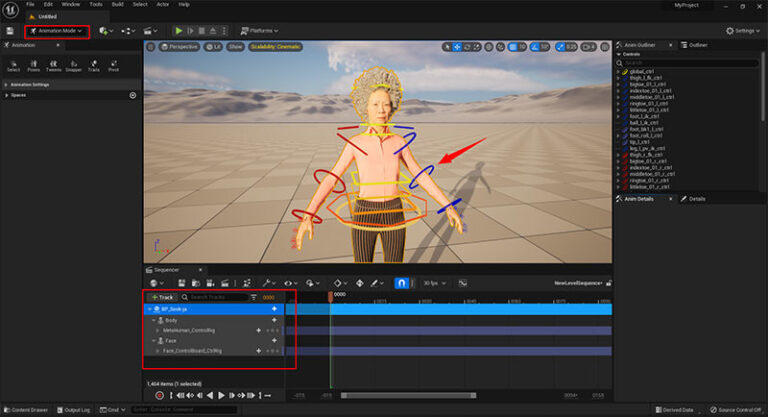Open the Window menu

pos(71,4)
